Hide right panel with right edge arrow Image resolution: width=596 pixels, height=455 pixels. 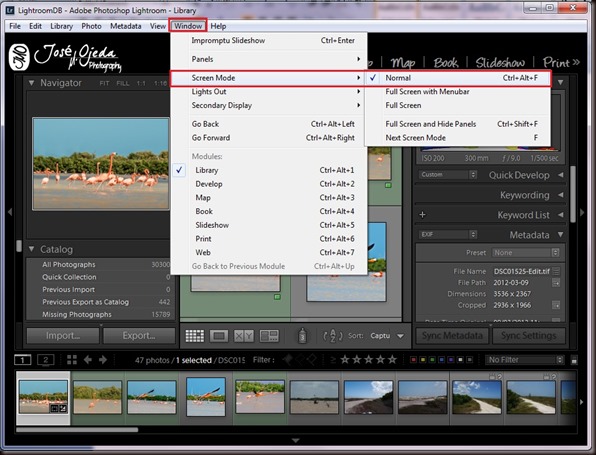point(582,212)
